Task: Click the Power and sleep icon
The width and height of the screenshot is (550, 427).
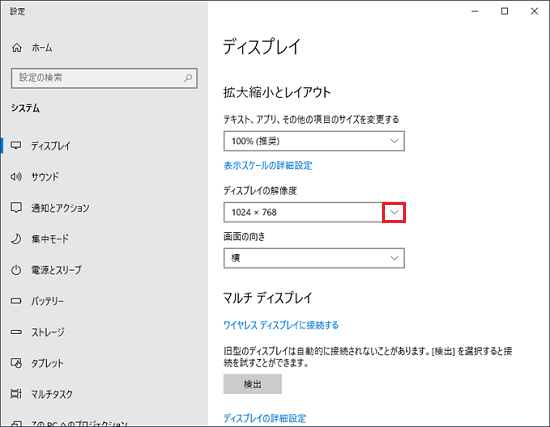Action: coord(16,270)
